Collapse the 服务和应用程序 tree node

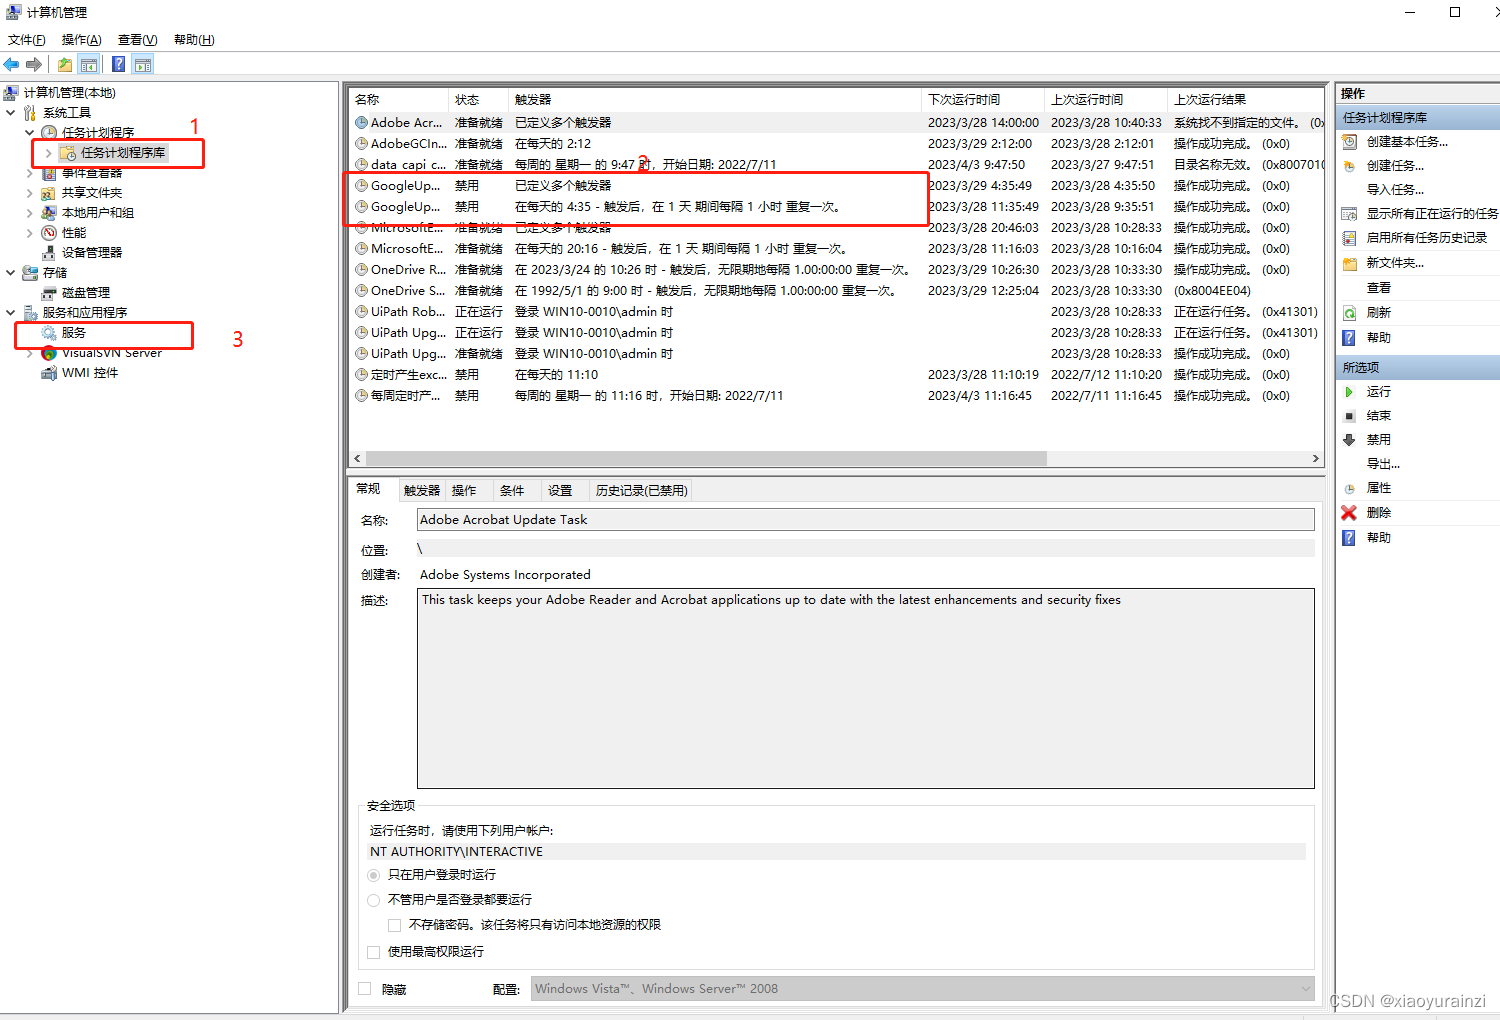coord(11,313)
